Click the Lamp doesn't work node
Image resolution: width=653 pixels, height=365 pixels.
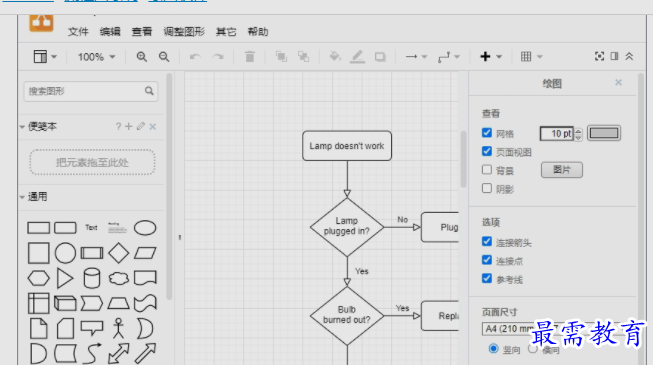347,146
